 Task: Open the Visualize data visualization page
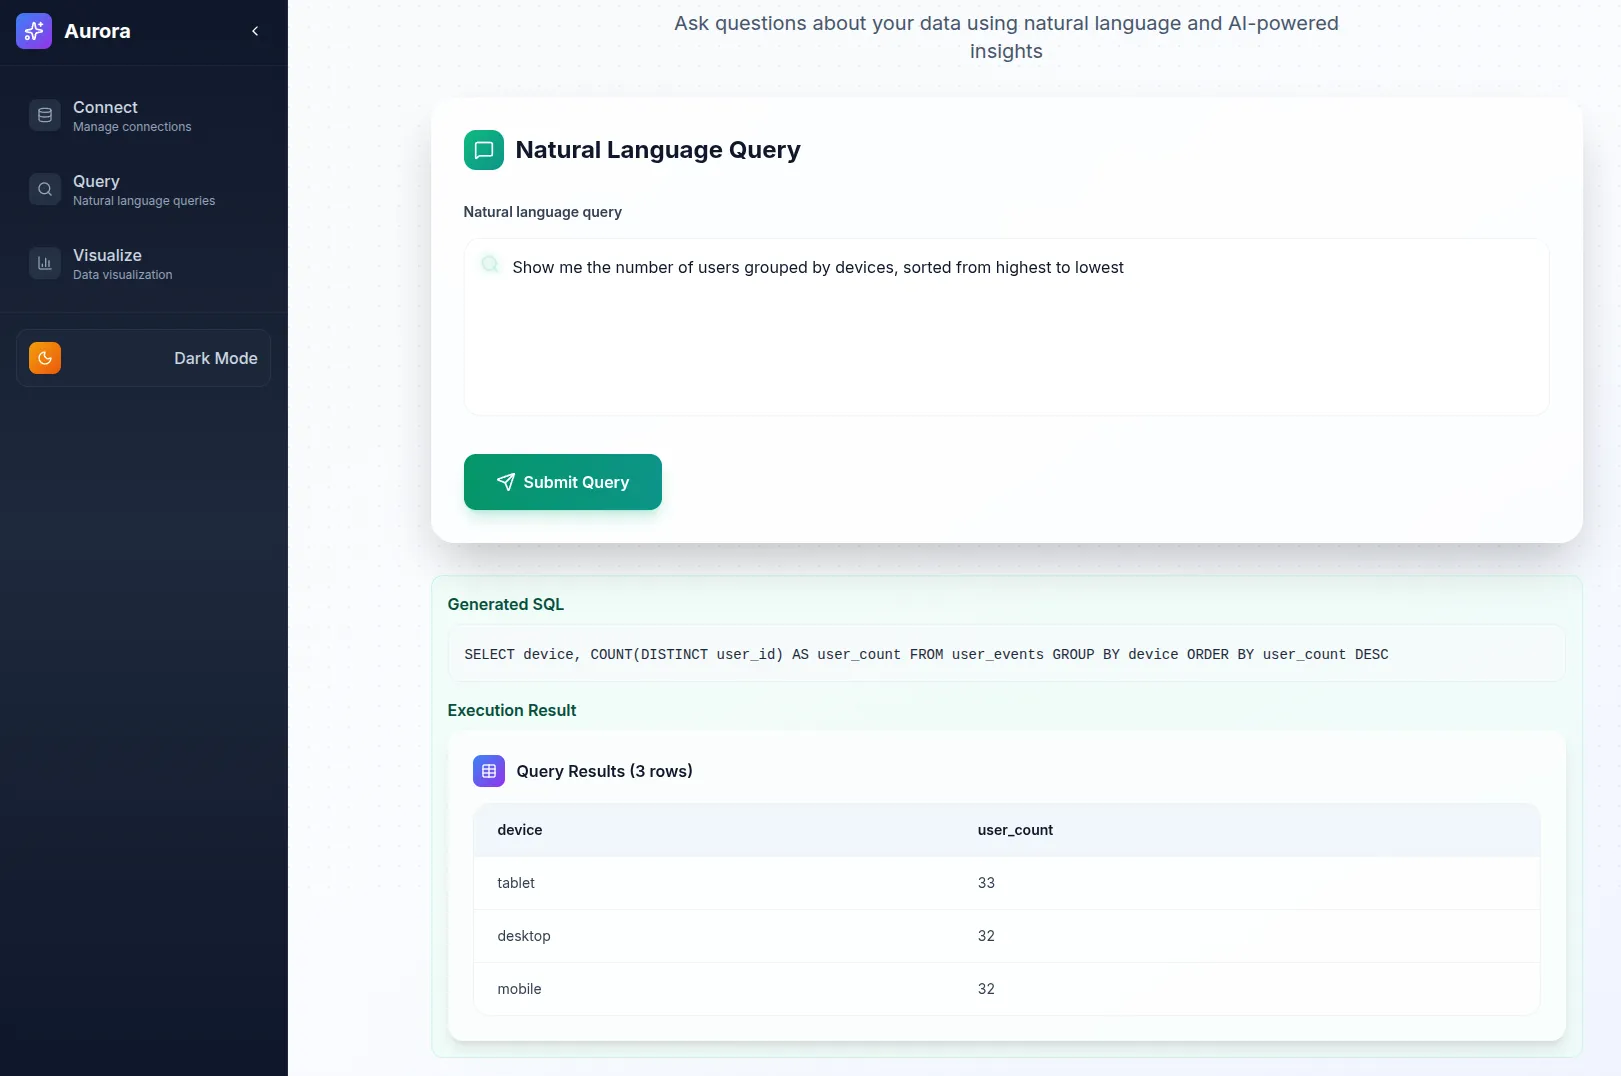[122, 264]
